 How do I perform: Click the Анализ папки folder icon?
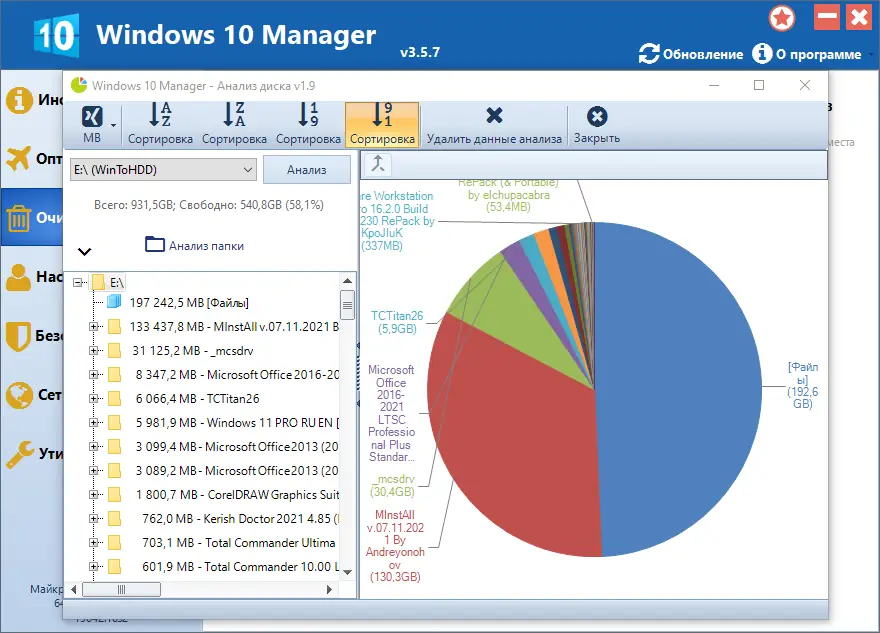[x=155, y=244]
